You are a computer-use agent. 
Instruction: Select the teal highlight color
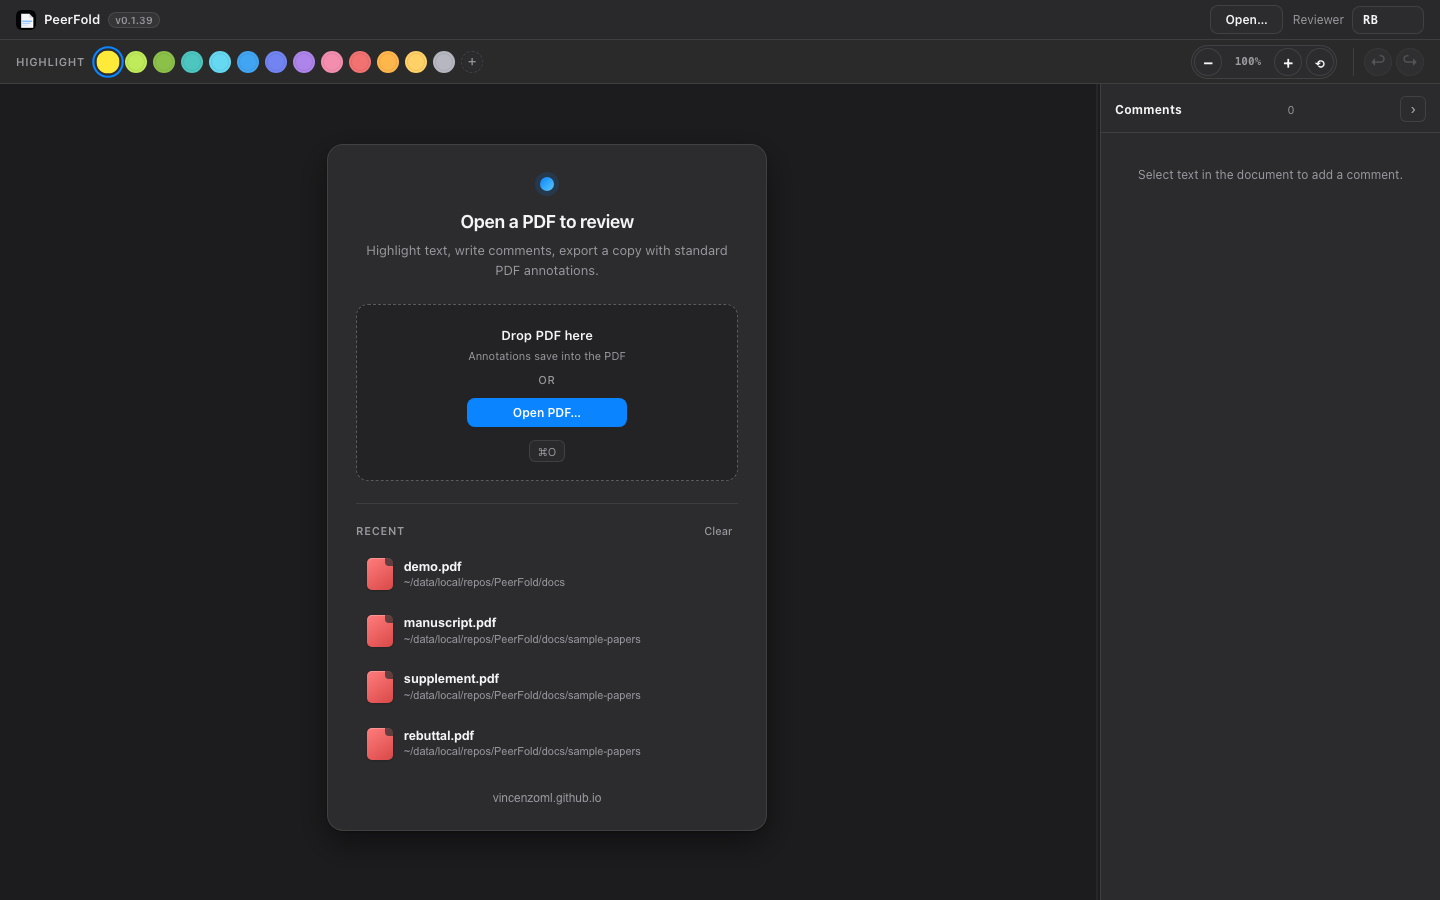[x=192, y=62]
